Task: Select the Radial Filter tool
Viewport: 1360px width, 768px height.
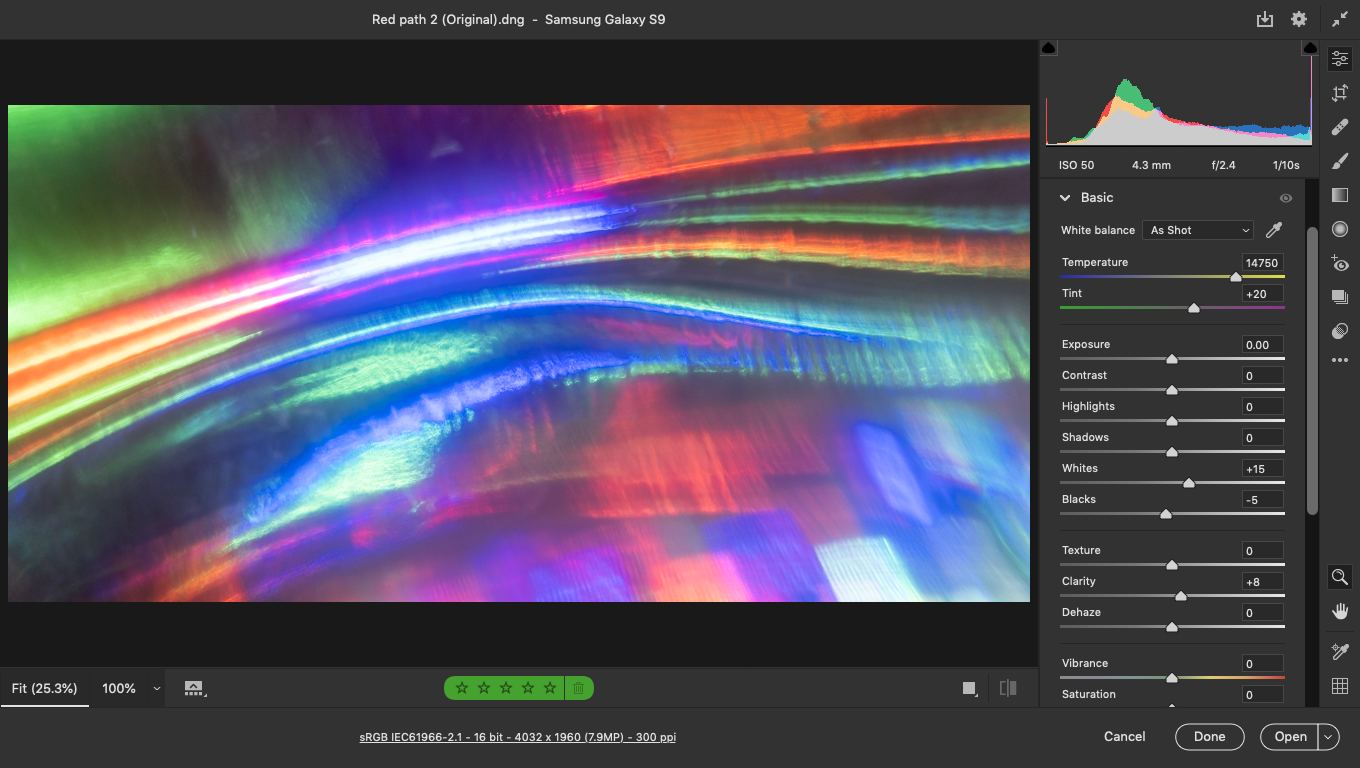Action: coord(1340,229)
